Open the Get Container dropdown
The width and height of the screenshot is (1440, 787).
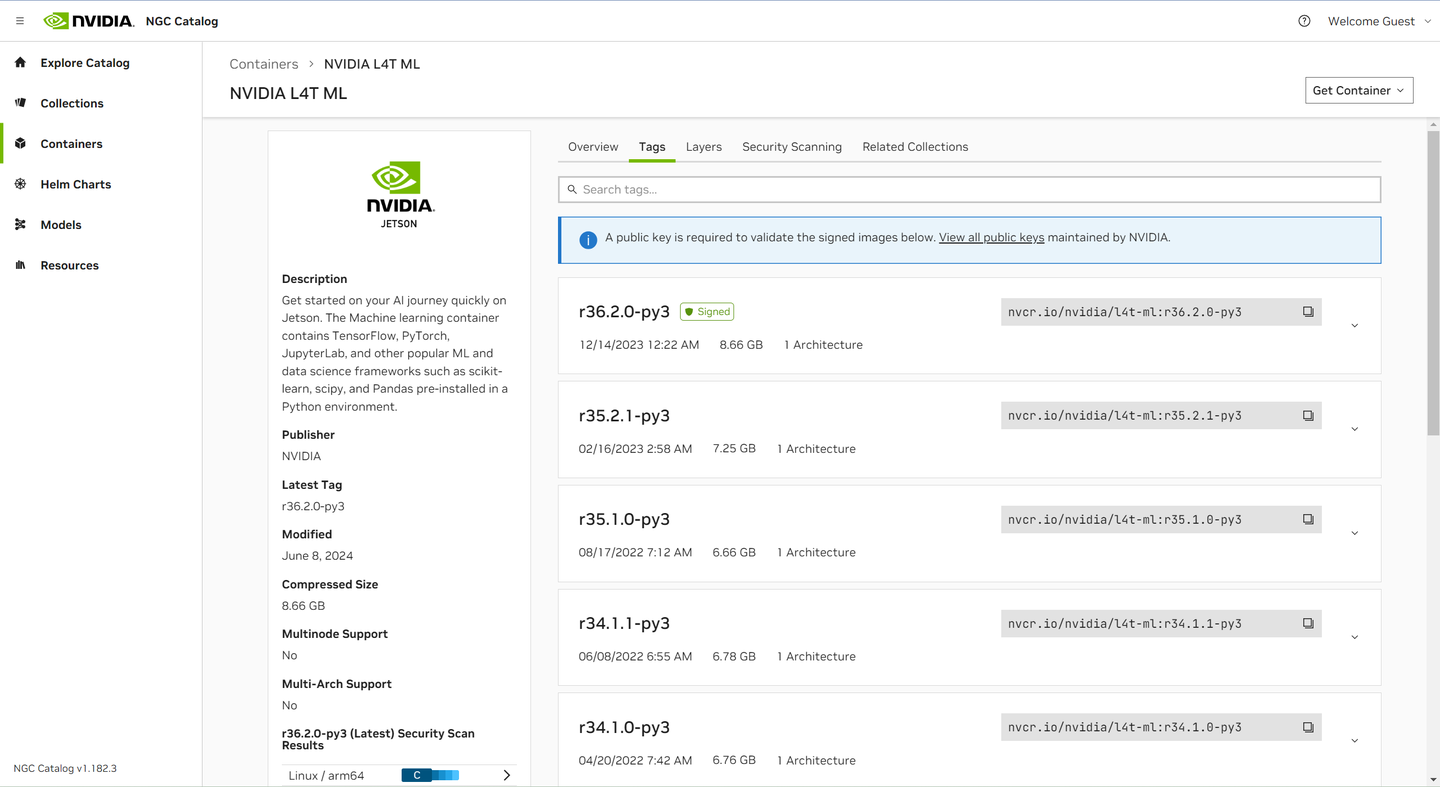click(1359, 90)
